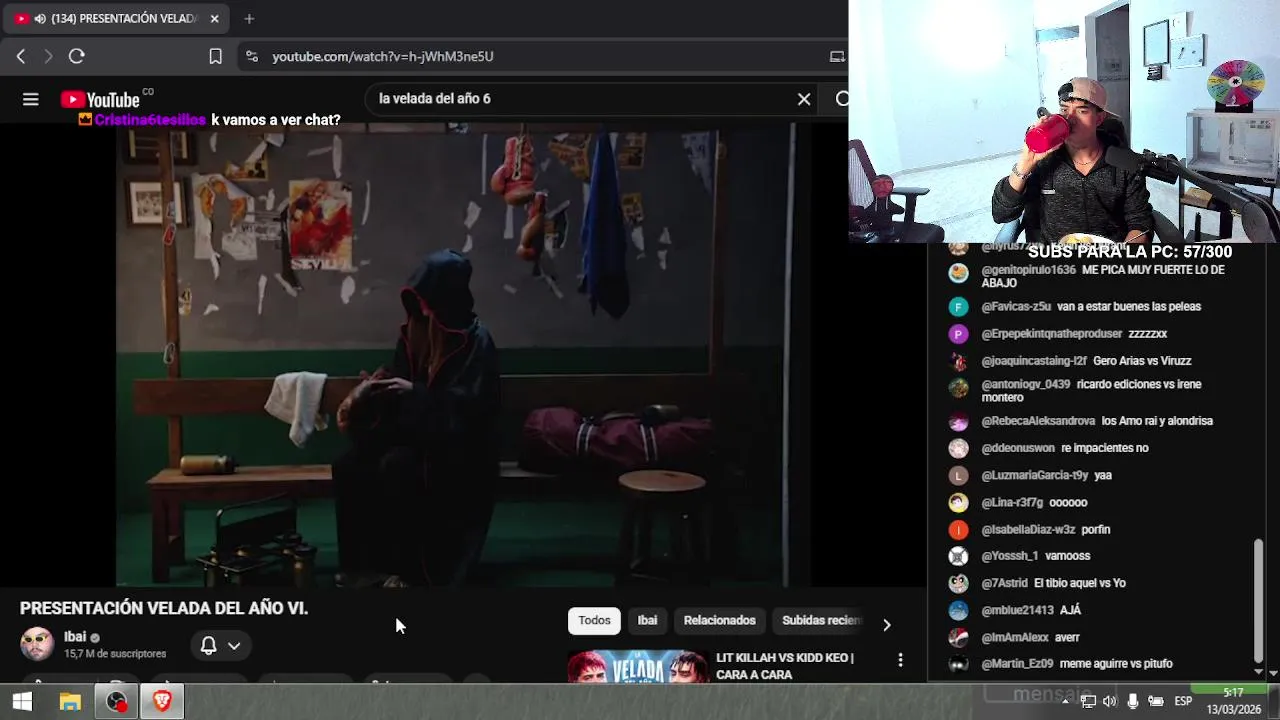
Task: Click chat scrollbar down arrow
Action: (1258, 672)
